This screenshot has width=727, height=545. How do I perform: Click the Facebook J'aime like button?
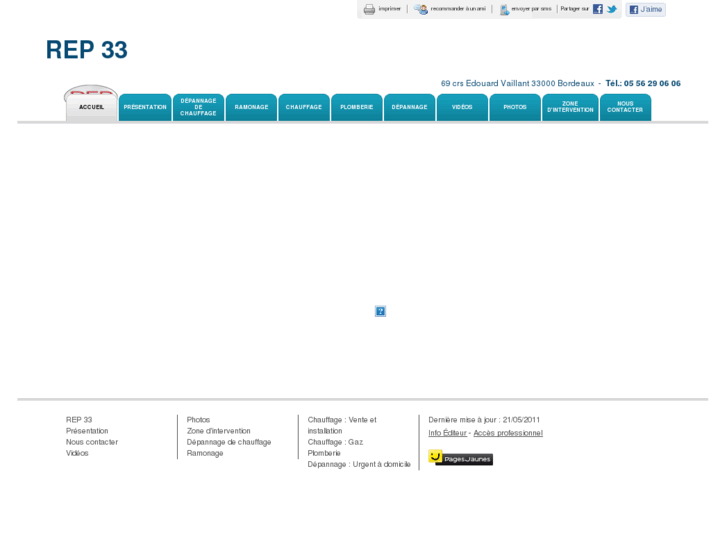click(645, 9)
